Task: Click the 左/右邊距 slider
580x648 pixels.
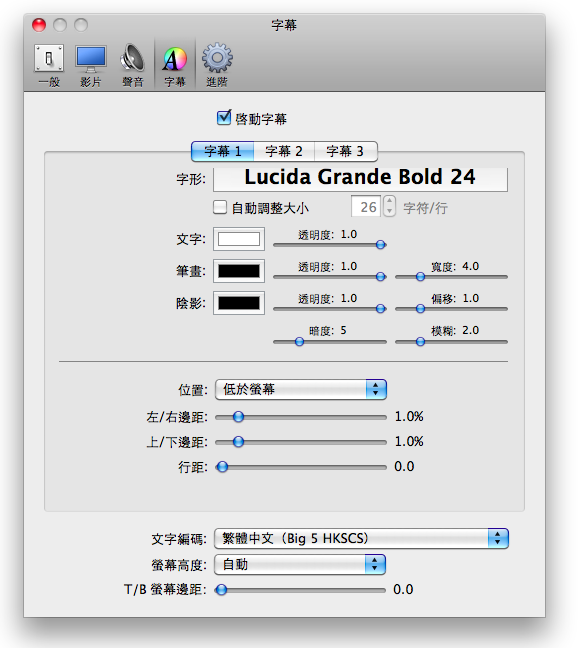Action: click(301, 417)
